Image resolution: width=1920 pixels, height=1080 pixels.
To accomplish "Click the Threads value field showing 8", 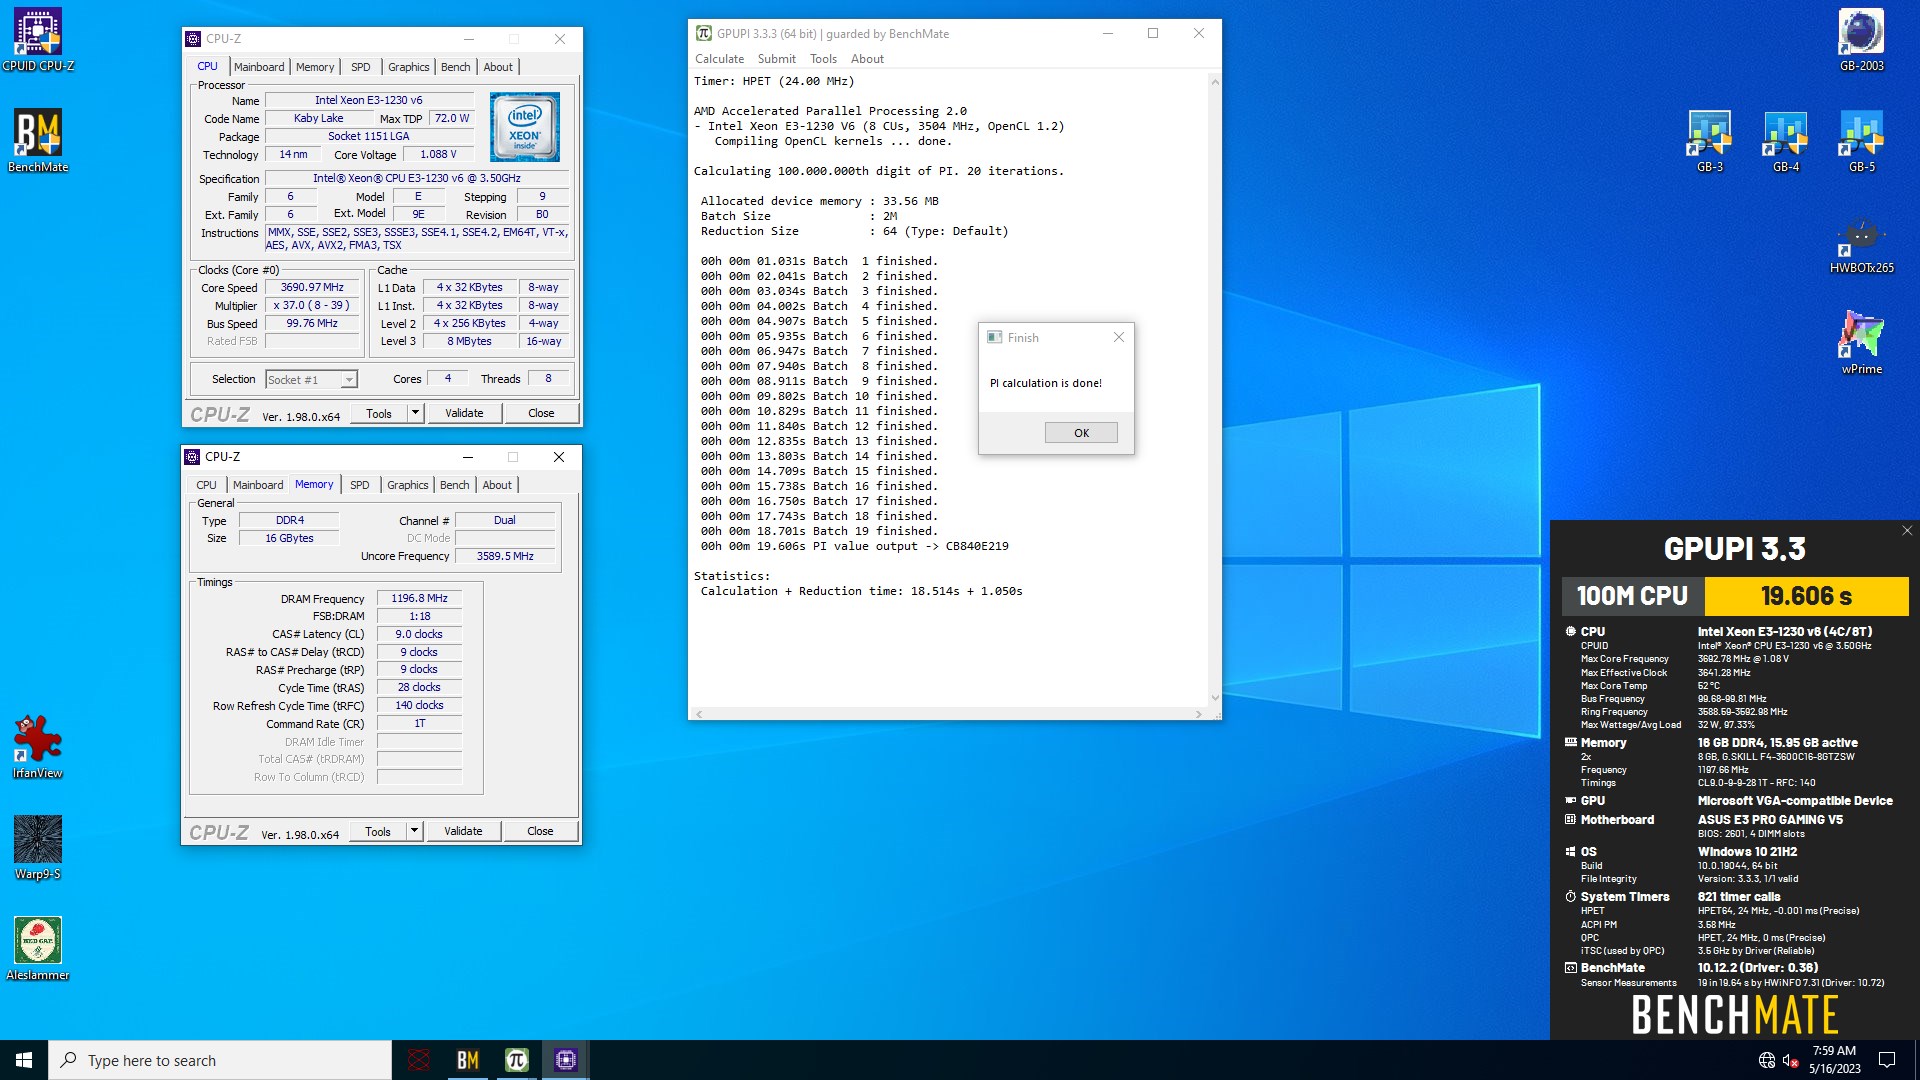I will (548, 379).
